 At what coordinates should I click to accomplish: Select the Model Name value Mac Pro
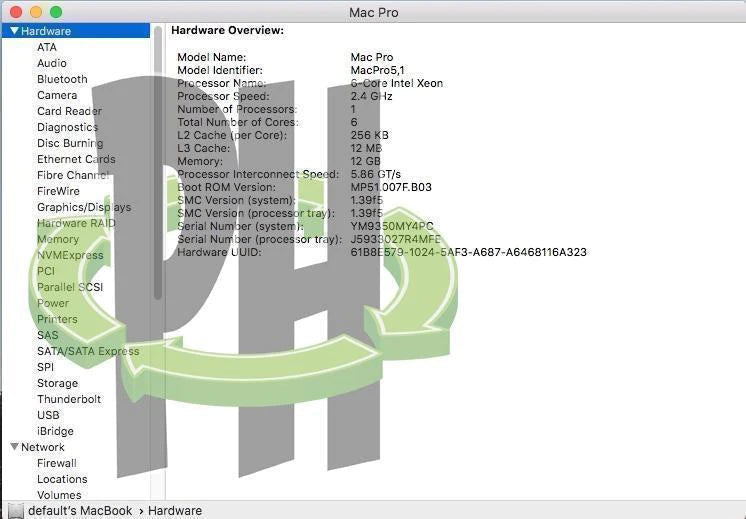coord(372,57)
